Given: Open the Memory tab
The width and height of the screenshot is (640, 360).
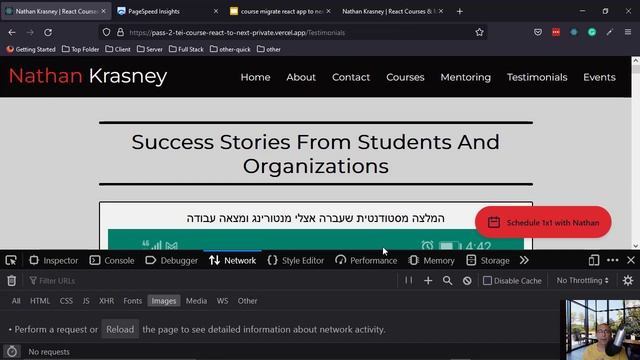Looking at the screenshot, I should tap(431, 260).
